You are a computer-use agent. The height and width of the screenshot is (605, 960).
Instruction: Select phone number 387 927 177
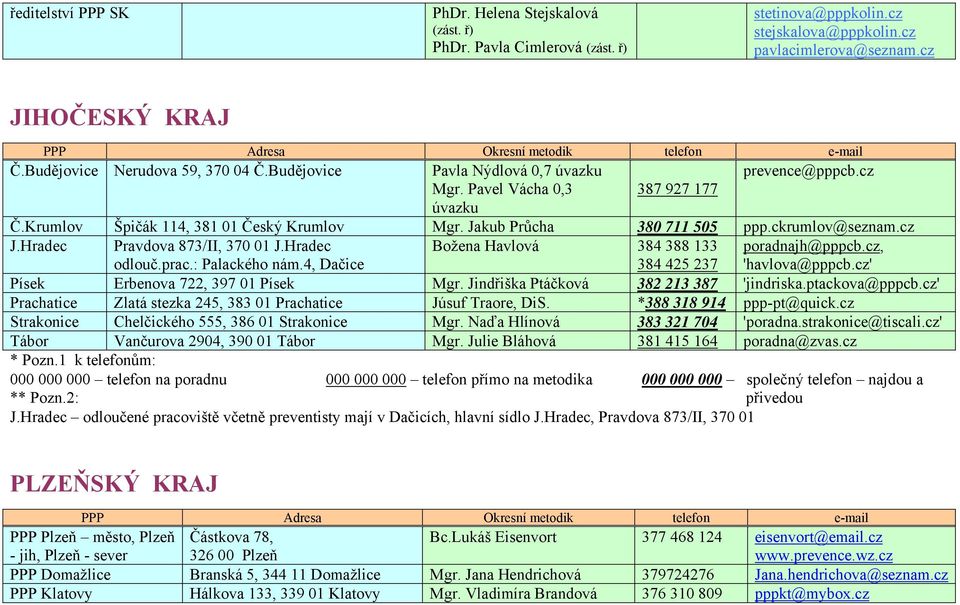(677, 189)
